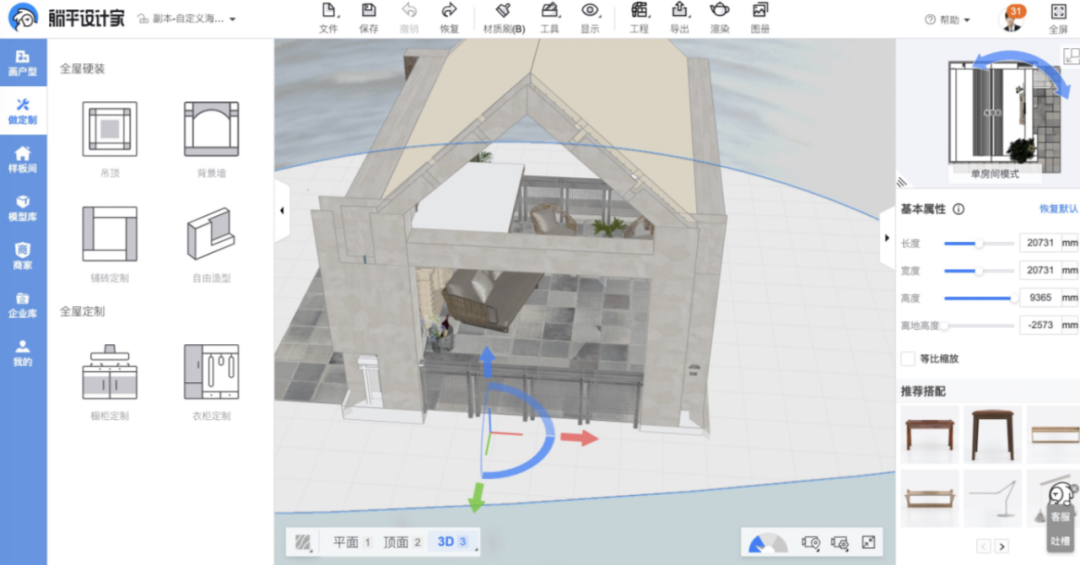Click the 离地高度 field showing -2573
The image size is (1080, 565).
point(1039,325)
